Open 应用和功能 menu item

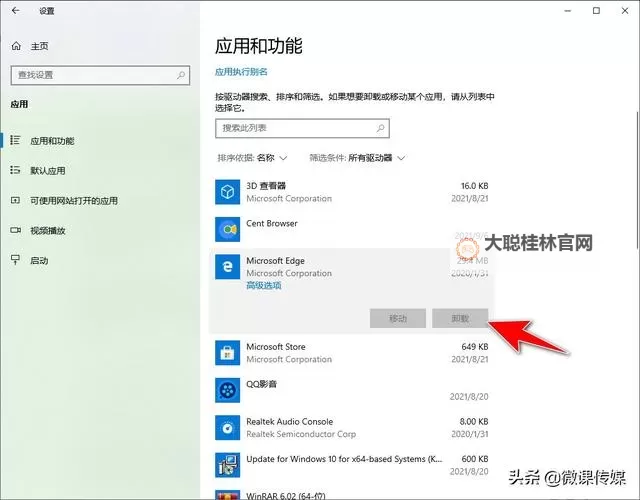coord(52,141)
